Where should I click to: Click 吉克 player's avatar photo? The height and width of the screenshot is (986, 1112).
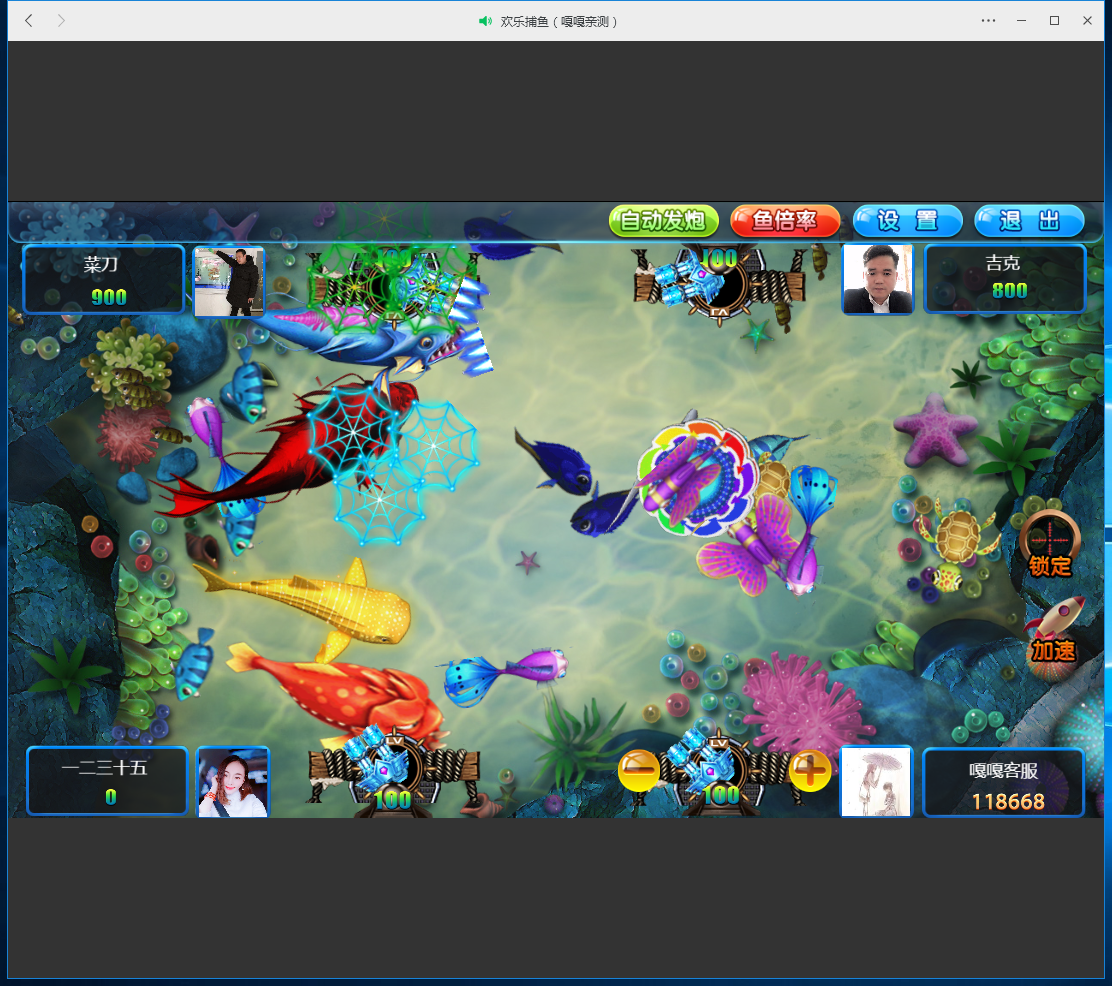(x=877, y=279)
